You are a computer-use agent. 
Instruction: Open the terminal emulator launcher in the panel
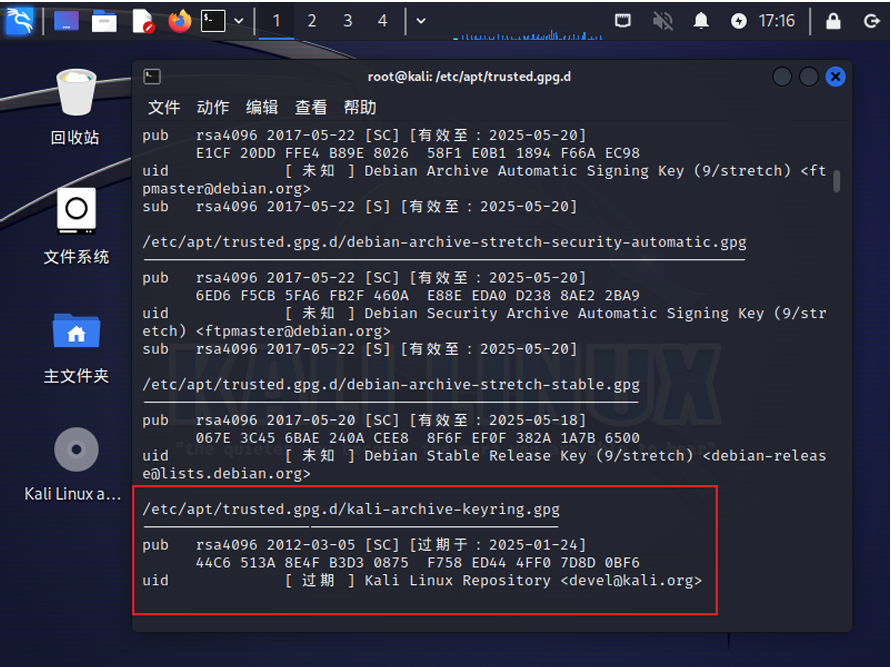[x=212, y=21]
